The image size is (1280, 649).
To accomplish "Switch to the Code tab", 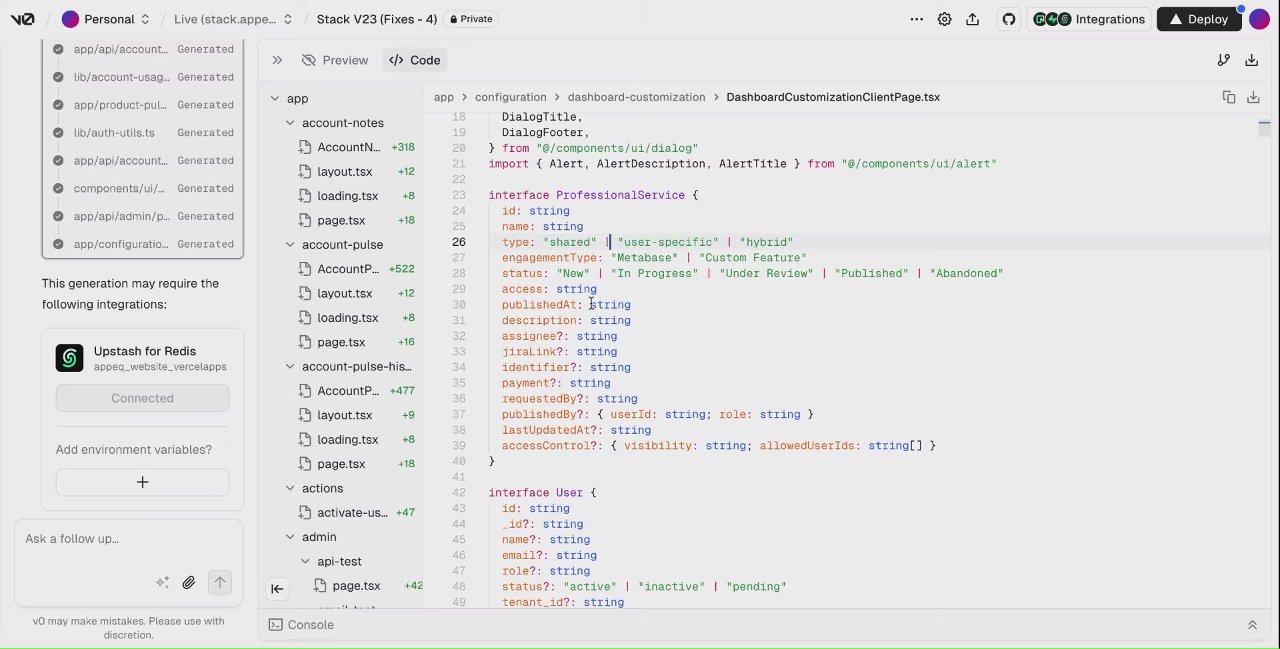I will tap(415, 60).
